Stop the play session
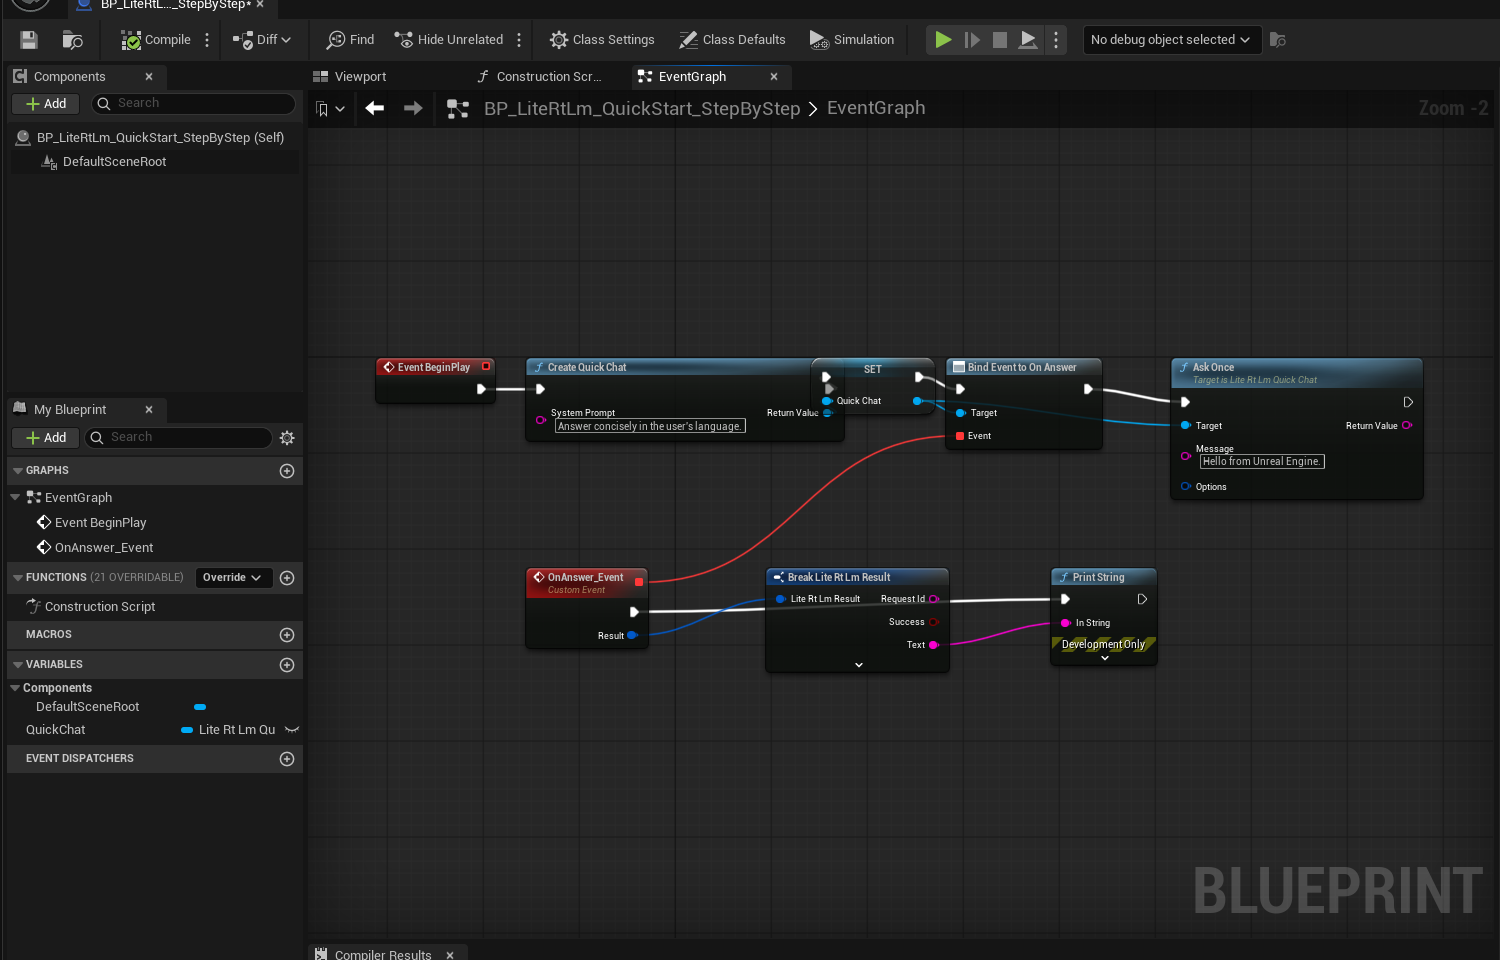1500x960 pixels. pyautogui.click(x=1000, y=40)
